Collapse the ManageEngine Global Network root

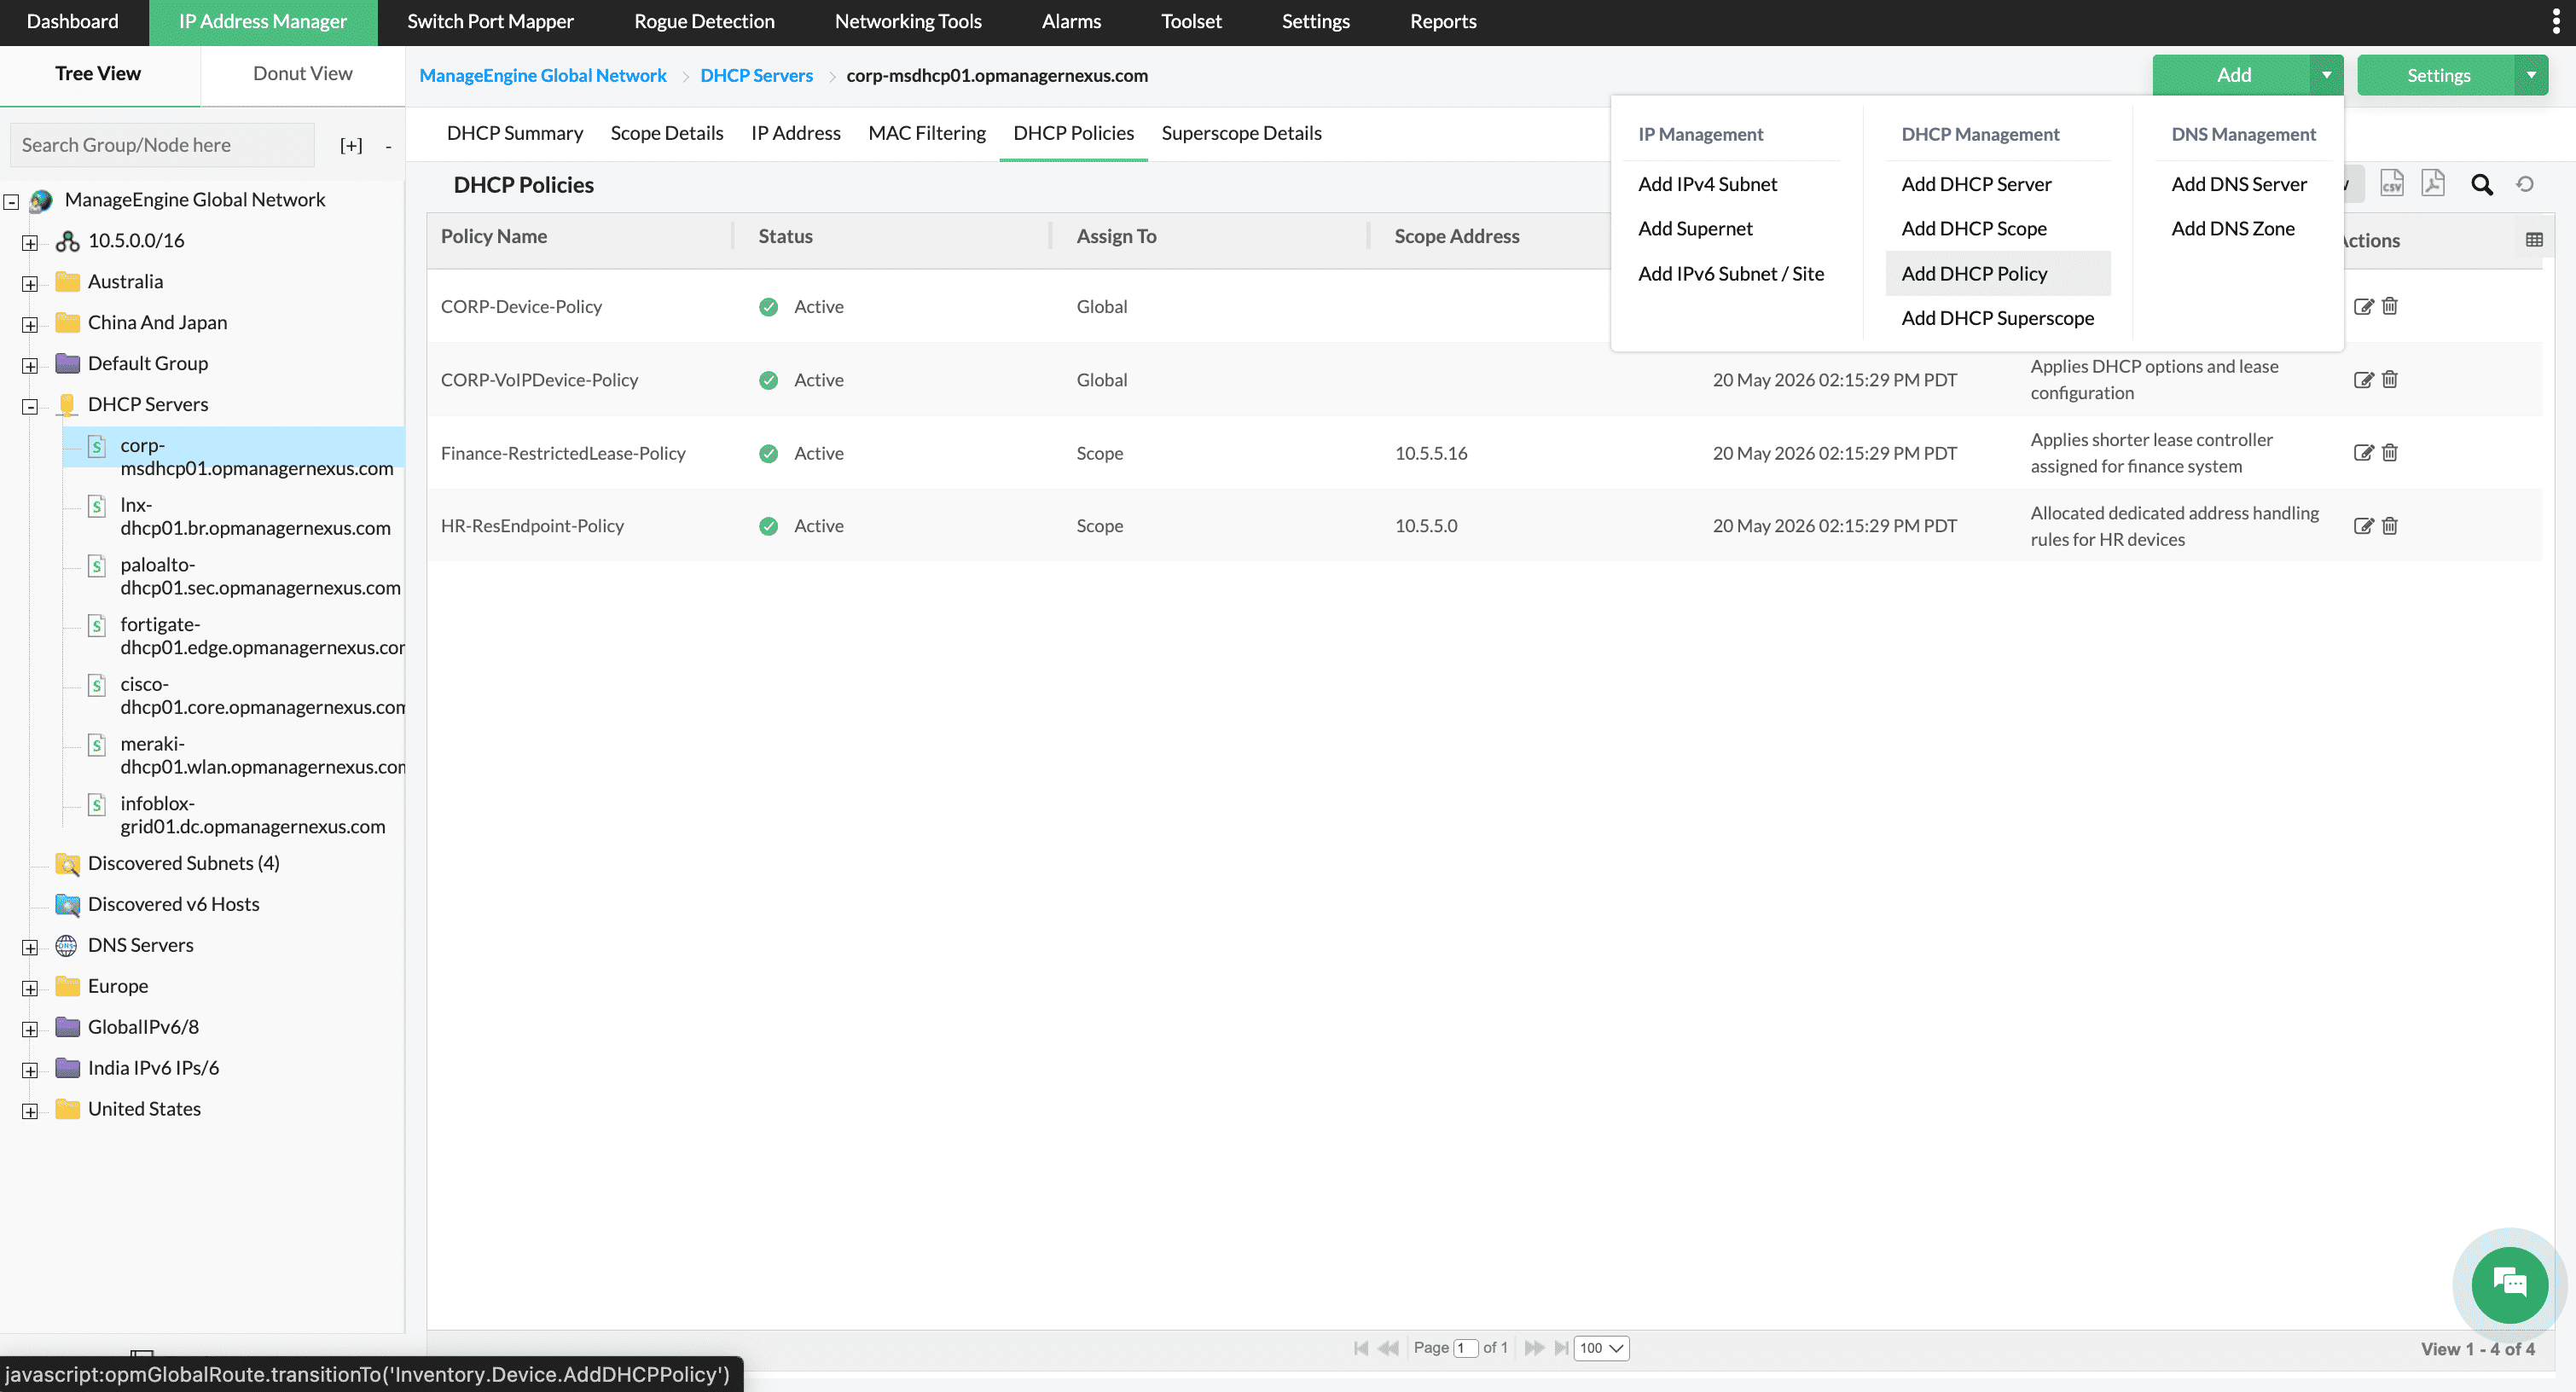pos(11,201)
